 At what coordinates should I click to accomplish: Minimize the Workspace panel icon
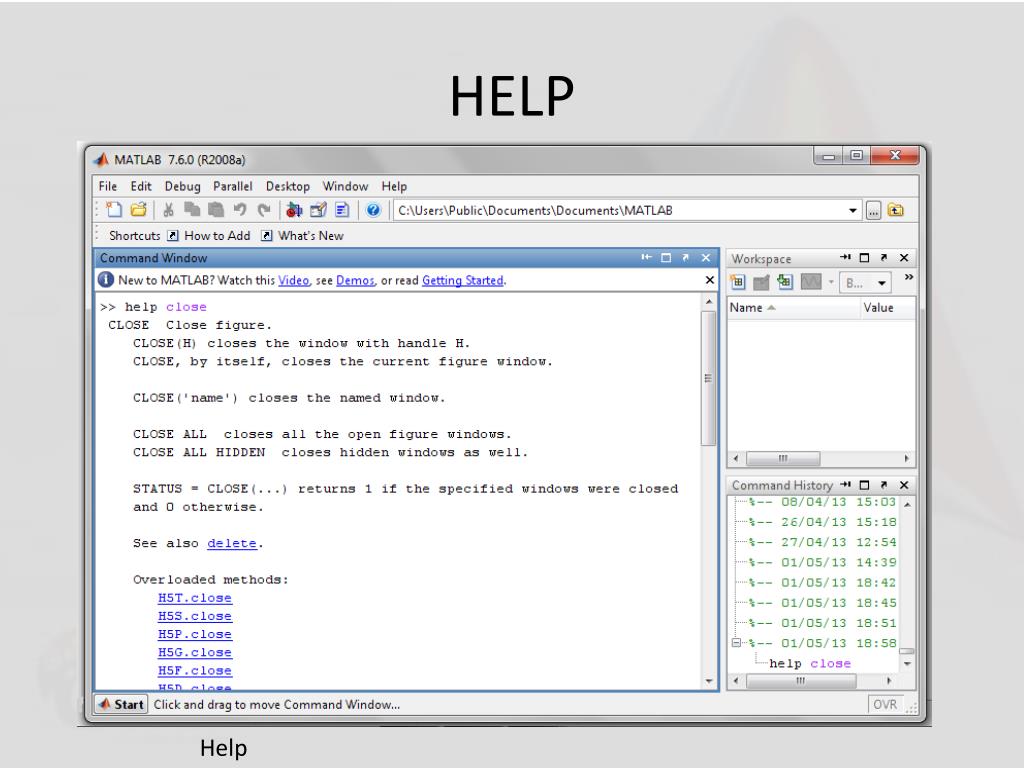[845, 258]
